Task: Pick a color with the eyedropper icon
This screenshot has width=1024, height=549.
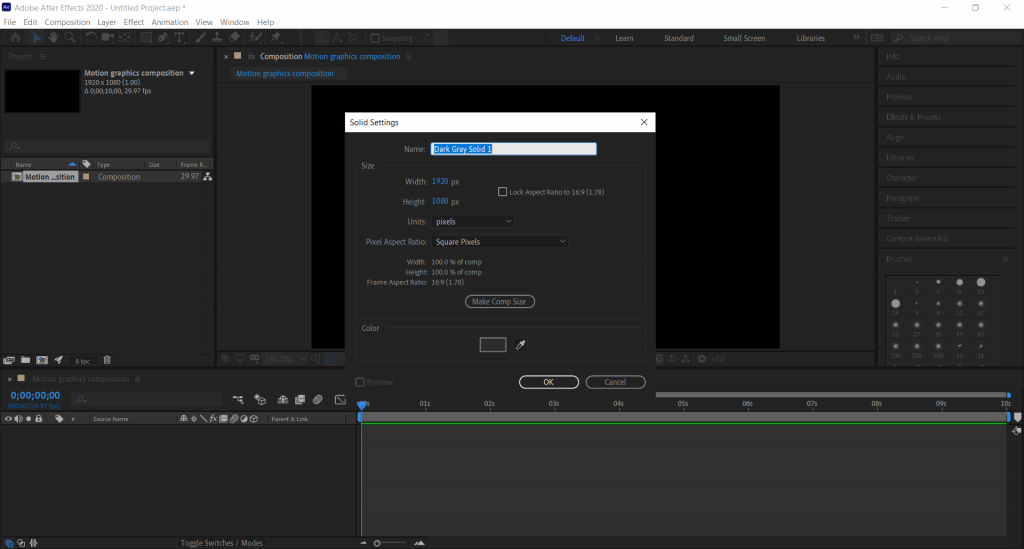Action: [520, 344]
